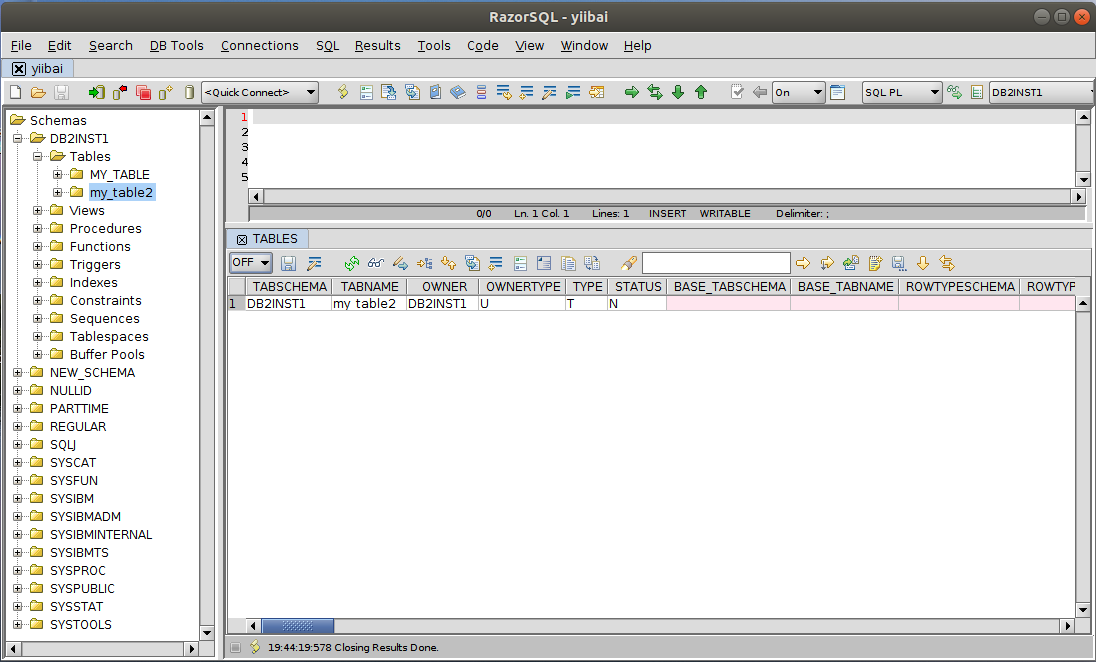Click the open file folder icon in the toolbar

point(38,92)
